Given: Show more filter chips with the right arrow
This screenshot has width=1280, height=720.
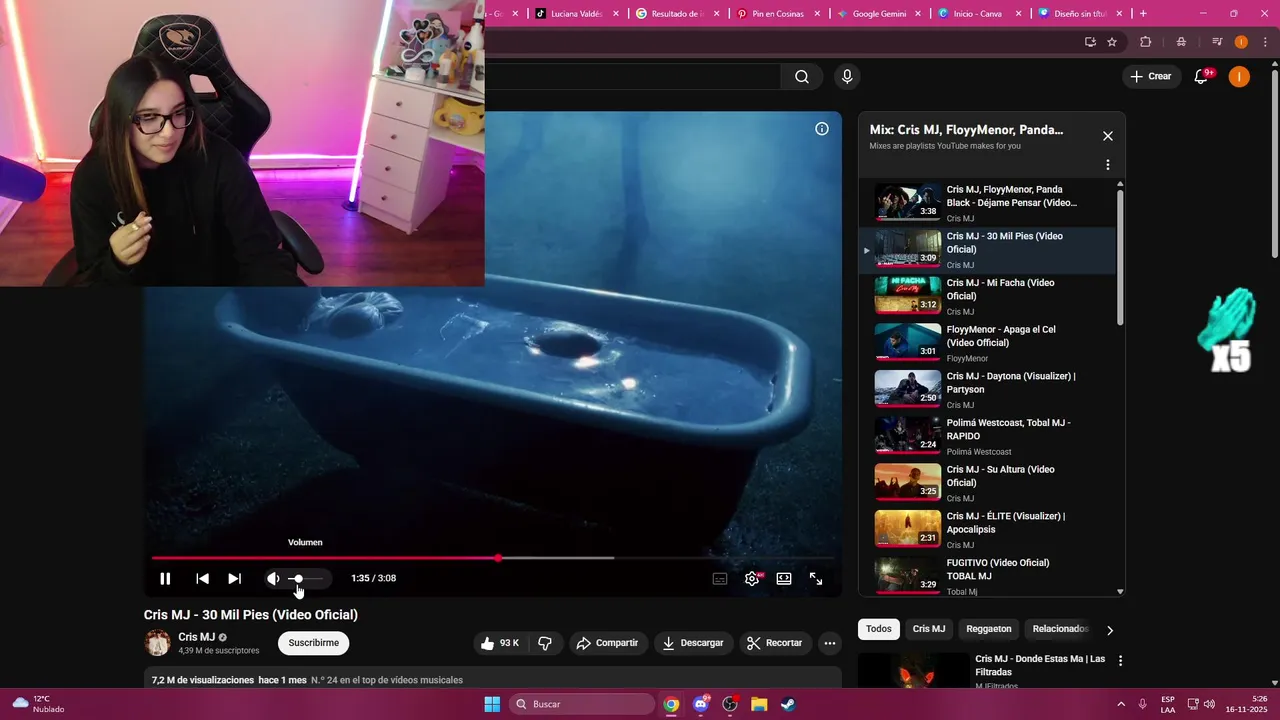Looking at the screenshot, I should coord(1109,630).
